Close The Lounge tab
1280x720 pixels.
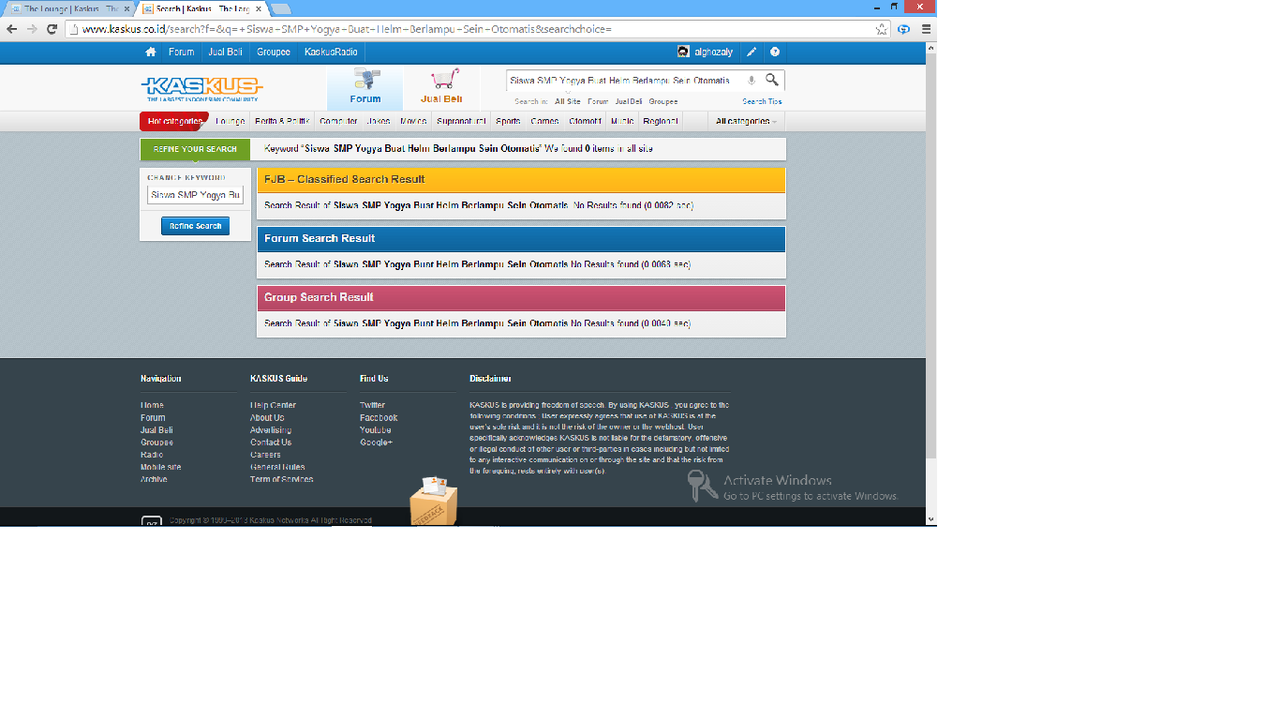pyautogui.click(x=127, y=9)
